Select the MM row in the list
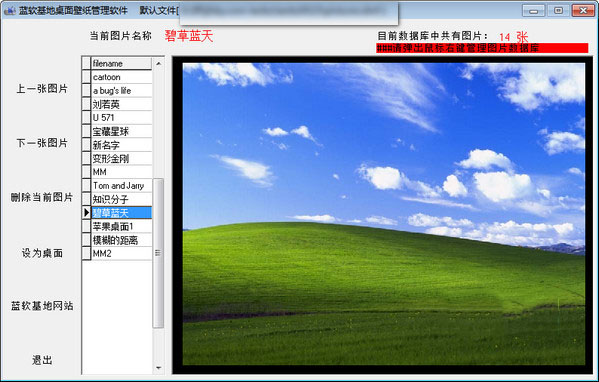Viewport: 599px width, 382px height. tap(121, 172)
